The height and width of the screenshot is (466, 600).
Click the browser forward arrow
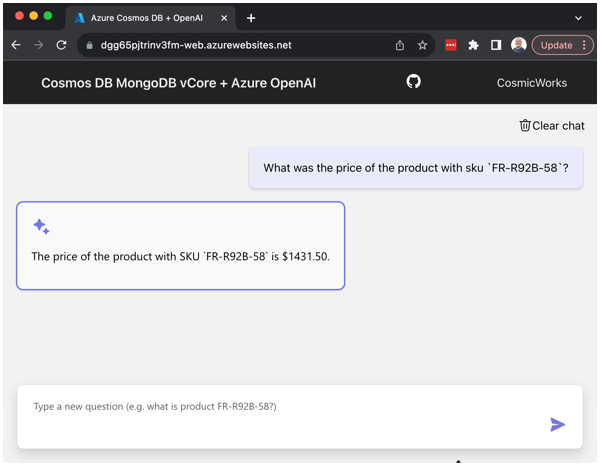coord(38,45)
